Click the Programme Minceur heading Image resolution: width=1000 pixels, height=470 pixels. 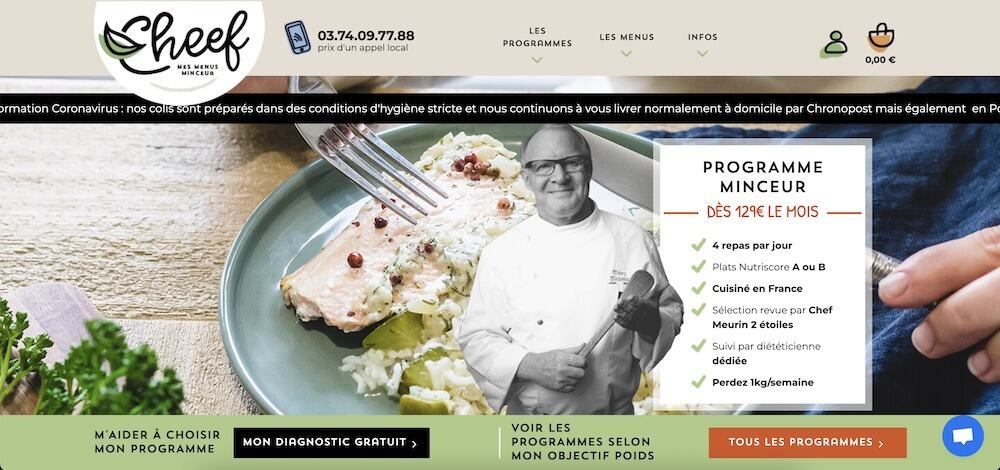pyautogui.click(x=763, y=177)
